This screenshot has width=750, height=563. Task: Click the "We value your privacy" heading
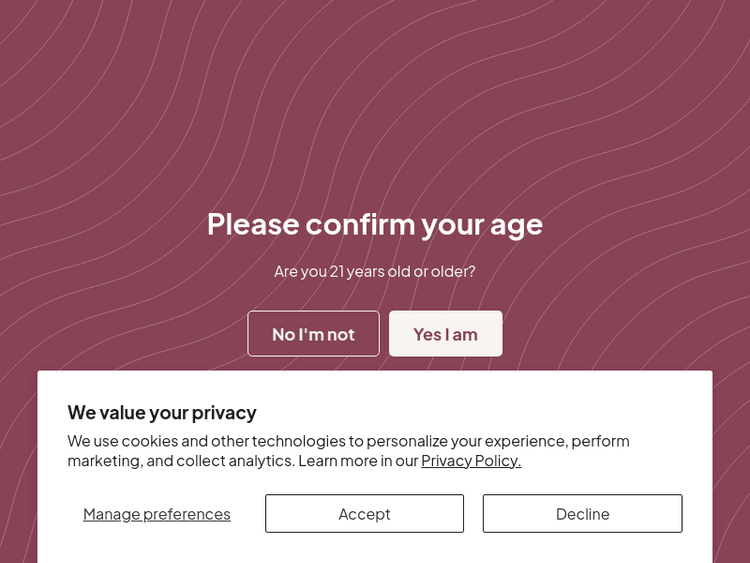click(162, 412)
